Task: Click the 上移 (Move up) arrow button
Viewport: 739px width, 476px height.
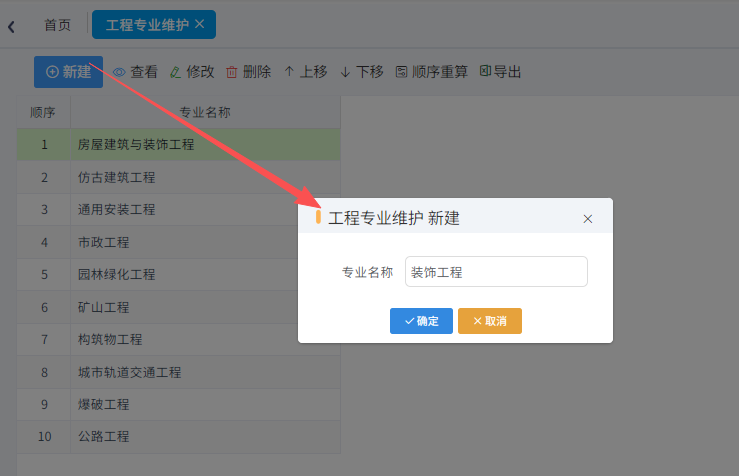Action: (306, 72)
